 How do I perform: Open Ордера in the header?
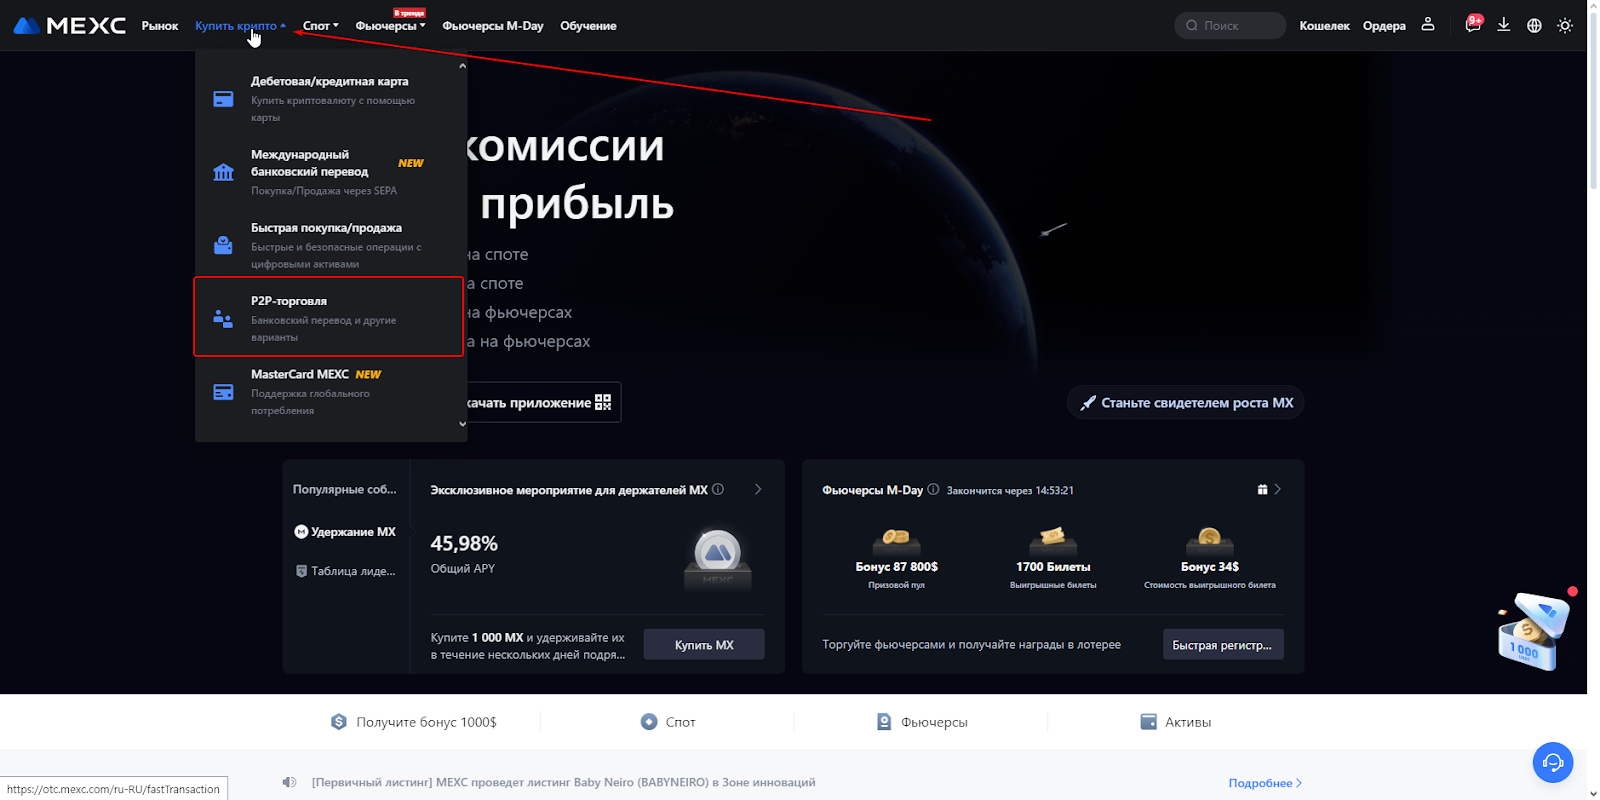pyautogui.click(x=1384, y=25)
